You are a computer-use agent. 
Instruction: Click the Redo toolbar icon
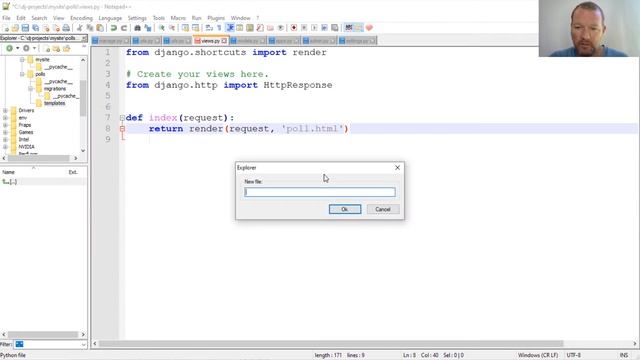[x=124, y=28]
